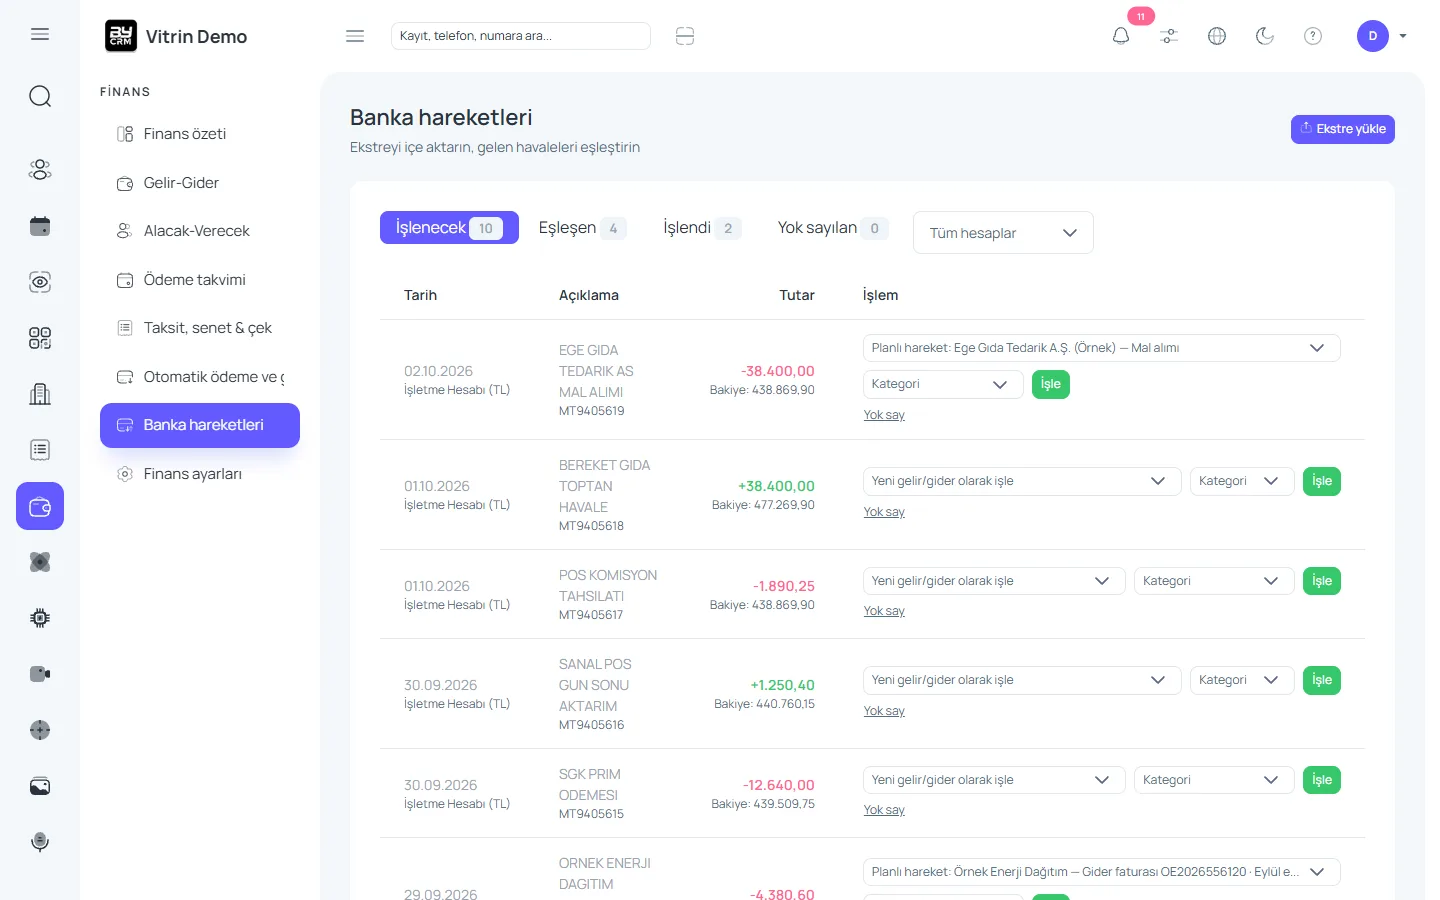Open the people/contacts icon in the rail
Image resolution: width=1440 pixels, height=900 pixels.
pos(40,170)
